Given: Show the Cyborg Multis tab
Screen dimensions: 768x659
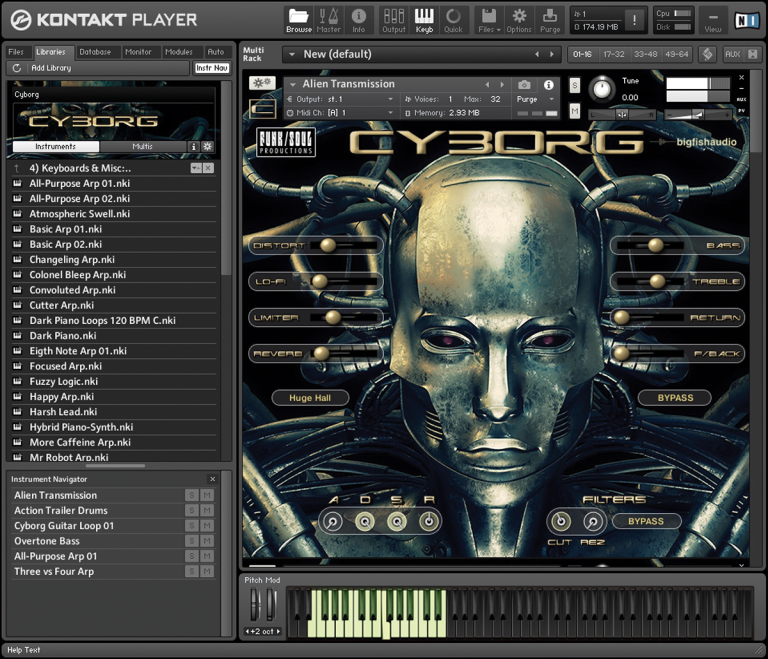Looking at the screenshot, I should coord(143,146).
